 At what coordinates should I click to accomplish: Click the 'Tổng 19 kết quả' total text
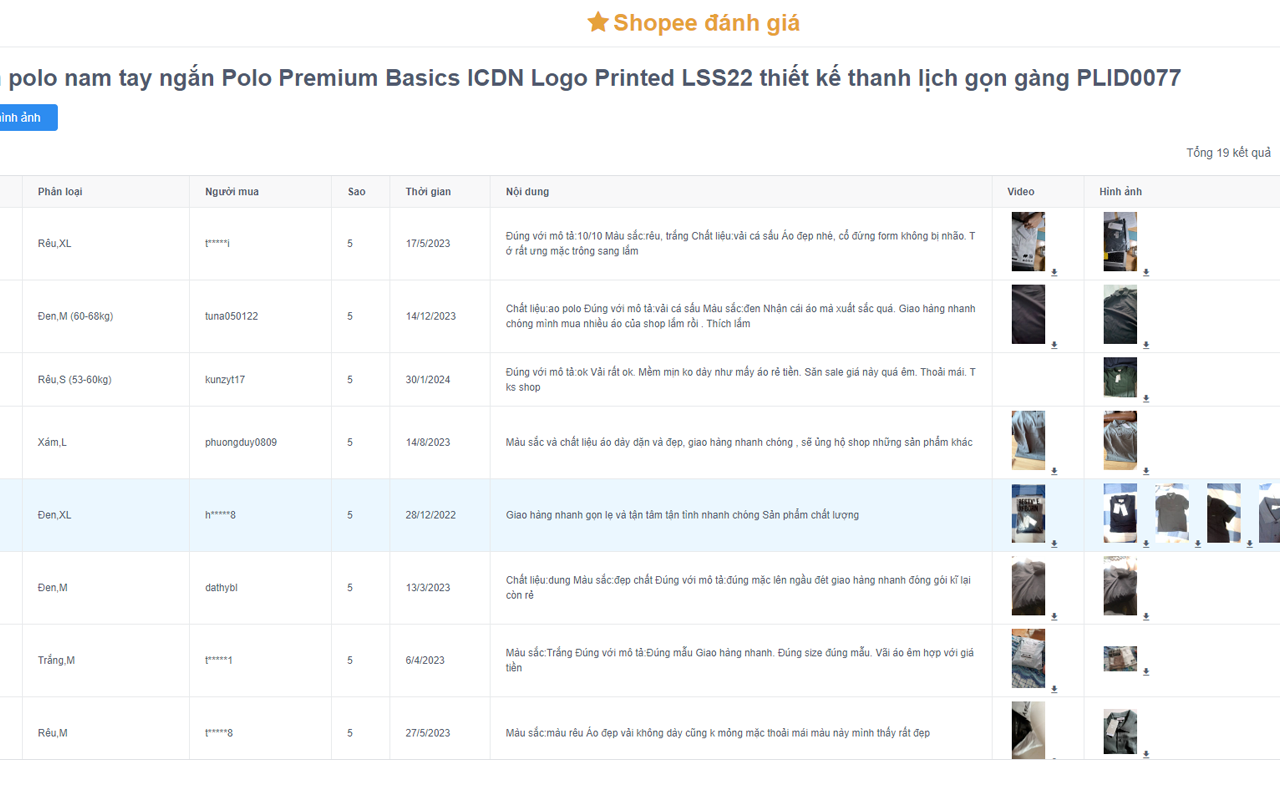point(1229,153)
